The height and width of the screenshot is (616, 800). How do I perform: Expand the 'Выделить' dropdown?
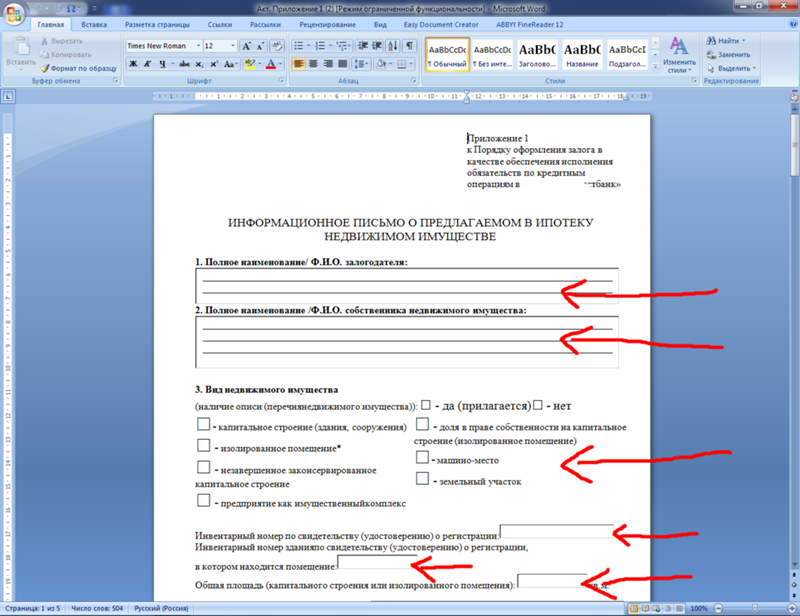point(754,68)
